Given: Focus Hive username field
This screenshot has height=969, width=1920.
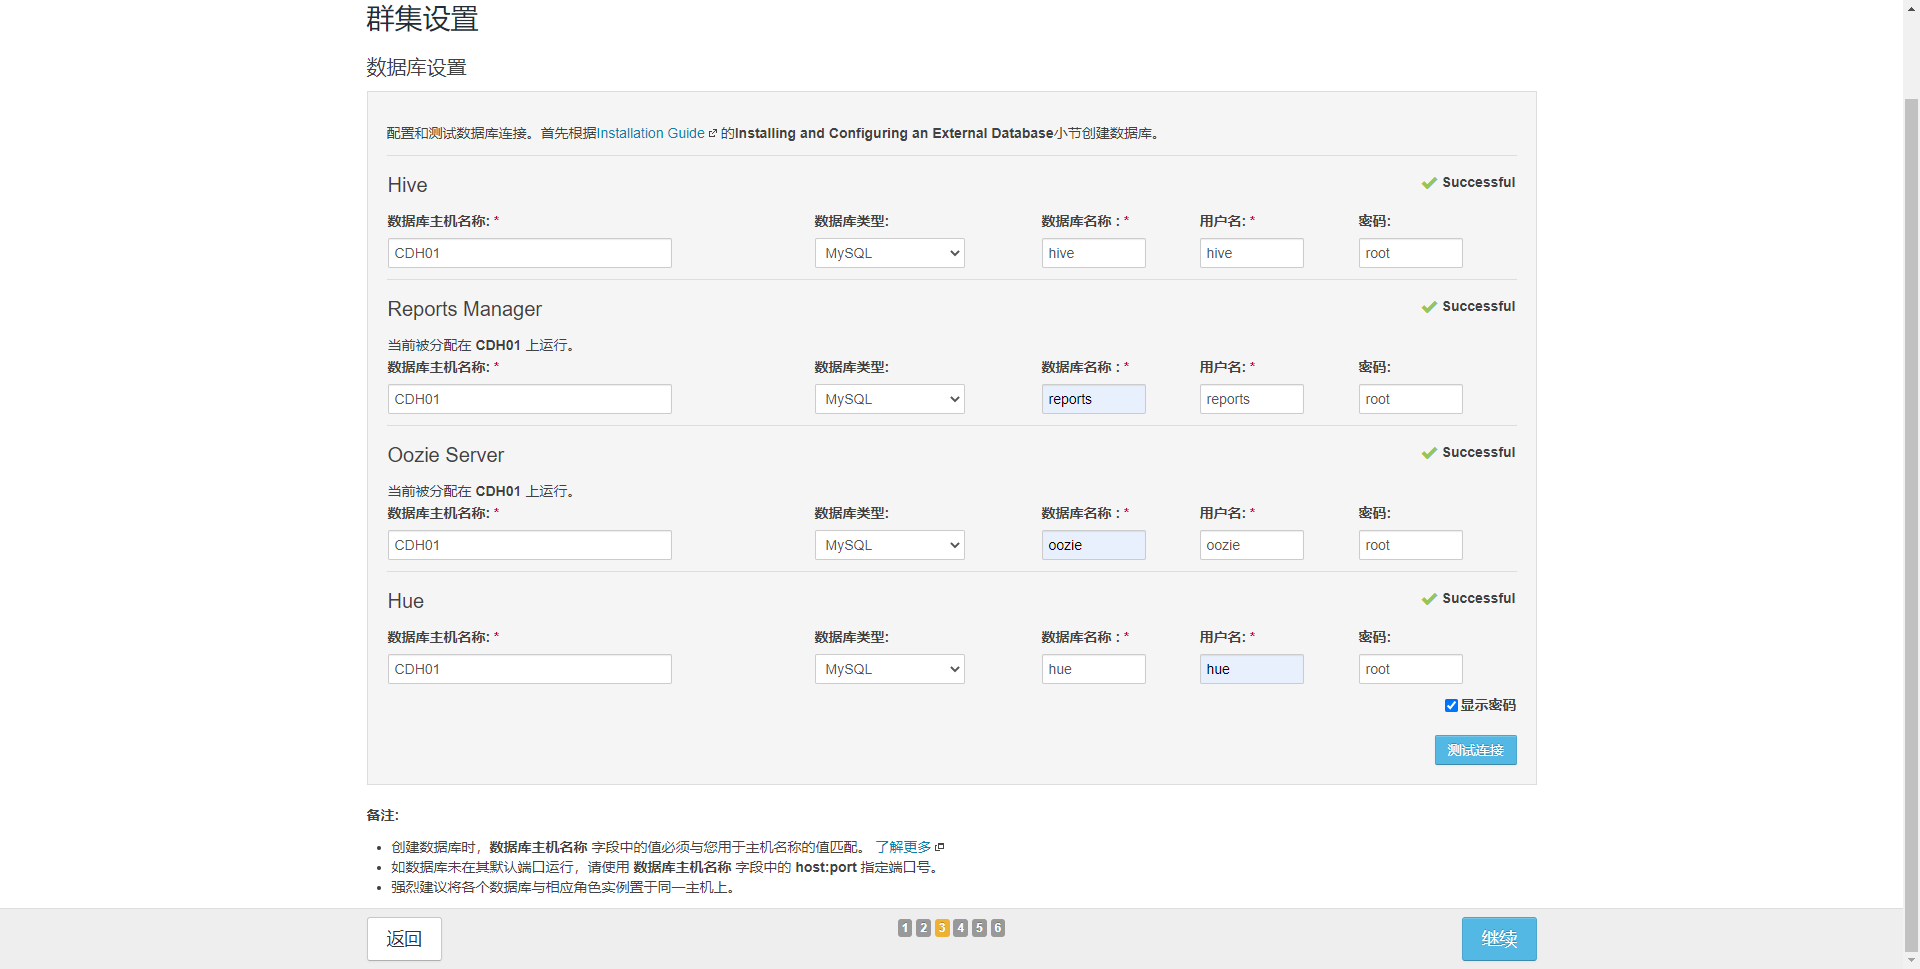Looking at the screenshot, I should 1251,253.
